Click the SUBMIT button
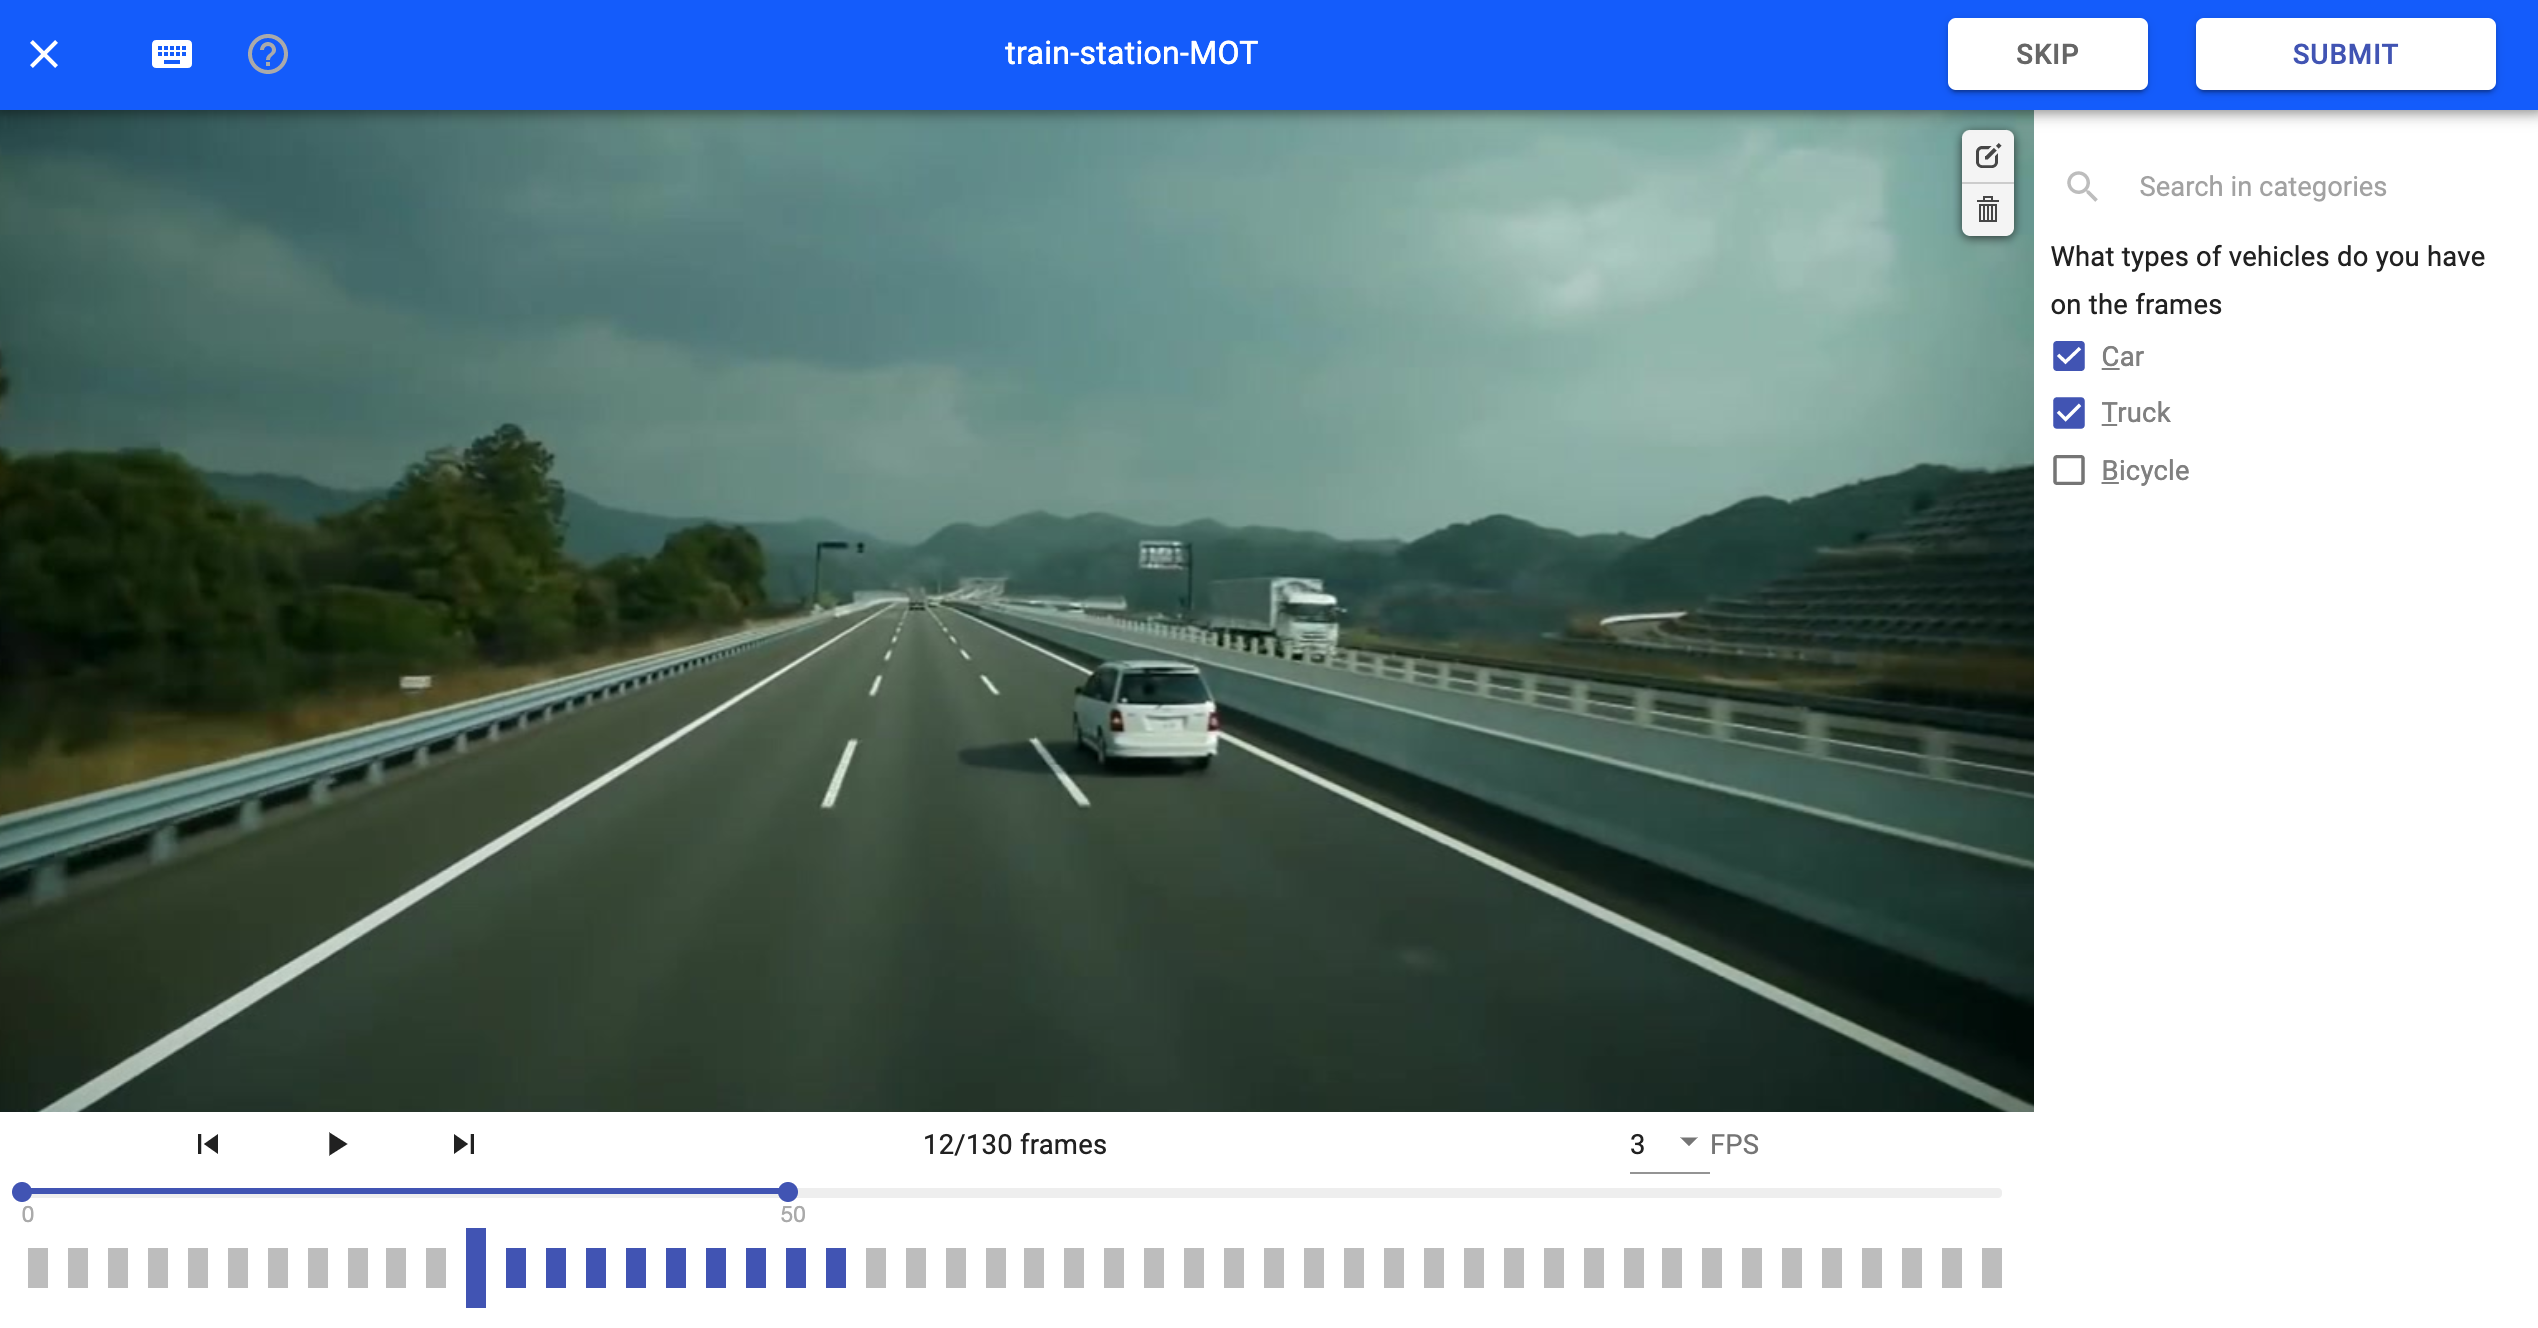The height and width of the screenshot is (1328, 2538). point(2344,54)
